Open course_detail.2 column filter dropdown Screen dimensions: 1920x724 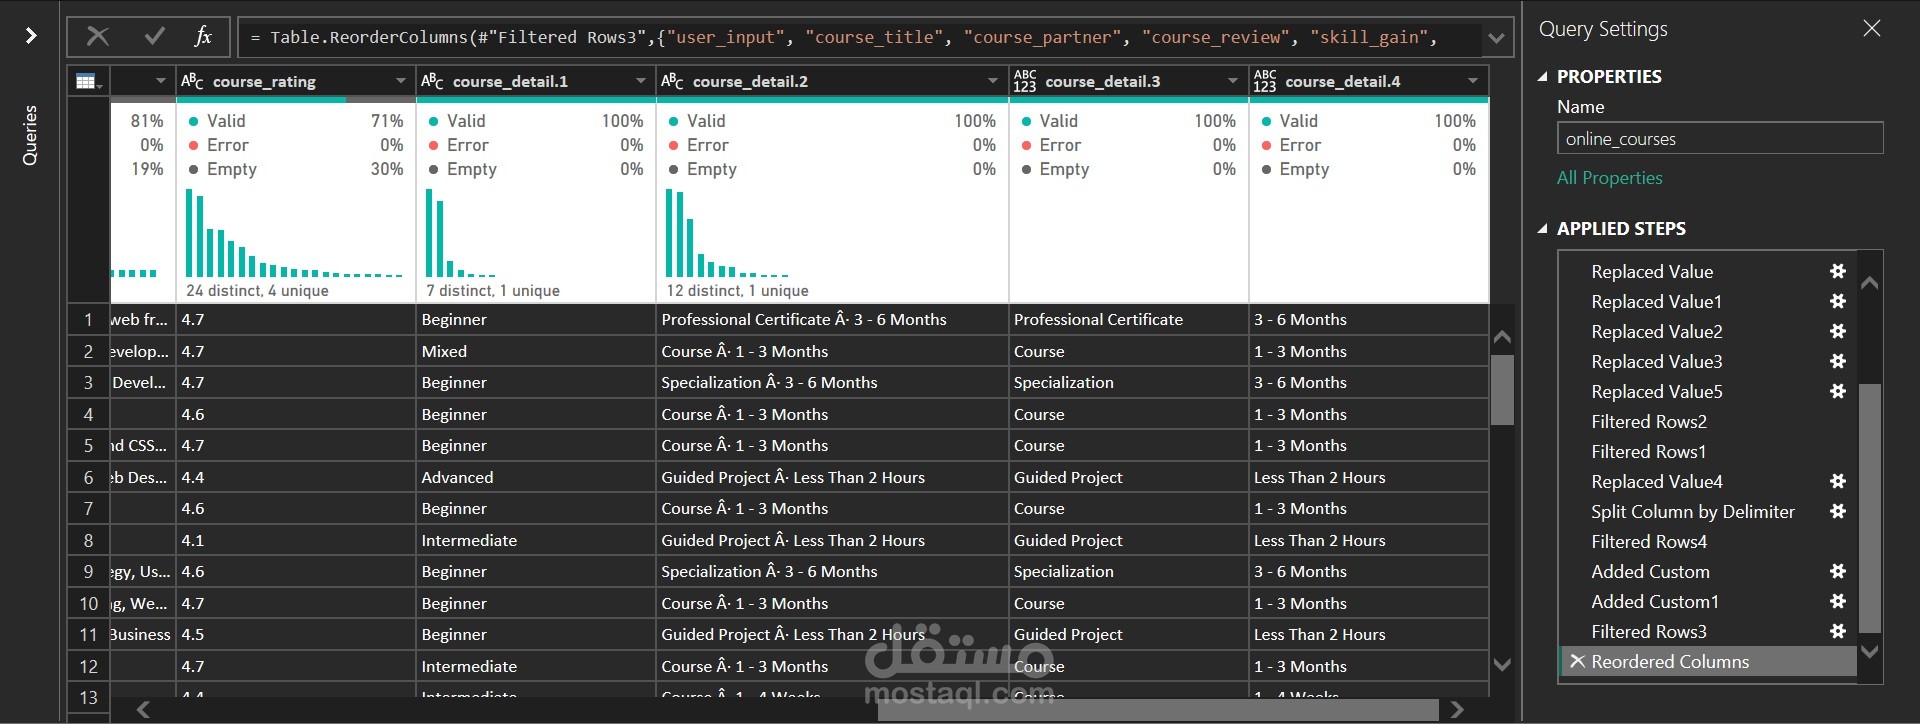click(x=992, y=81)
